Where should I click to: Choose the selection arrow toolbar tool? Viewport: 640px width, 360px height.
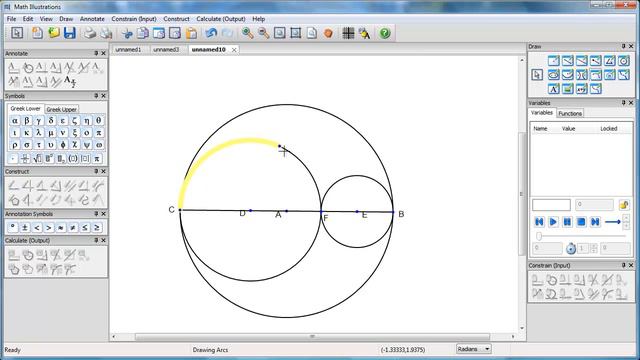(x=17, y=33)
